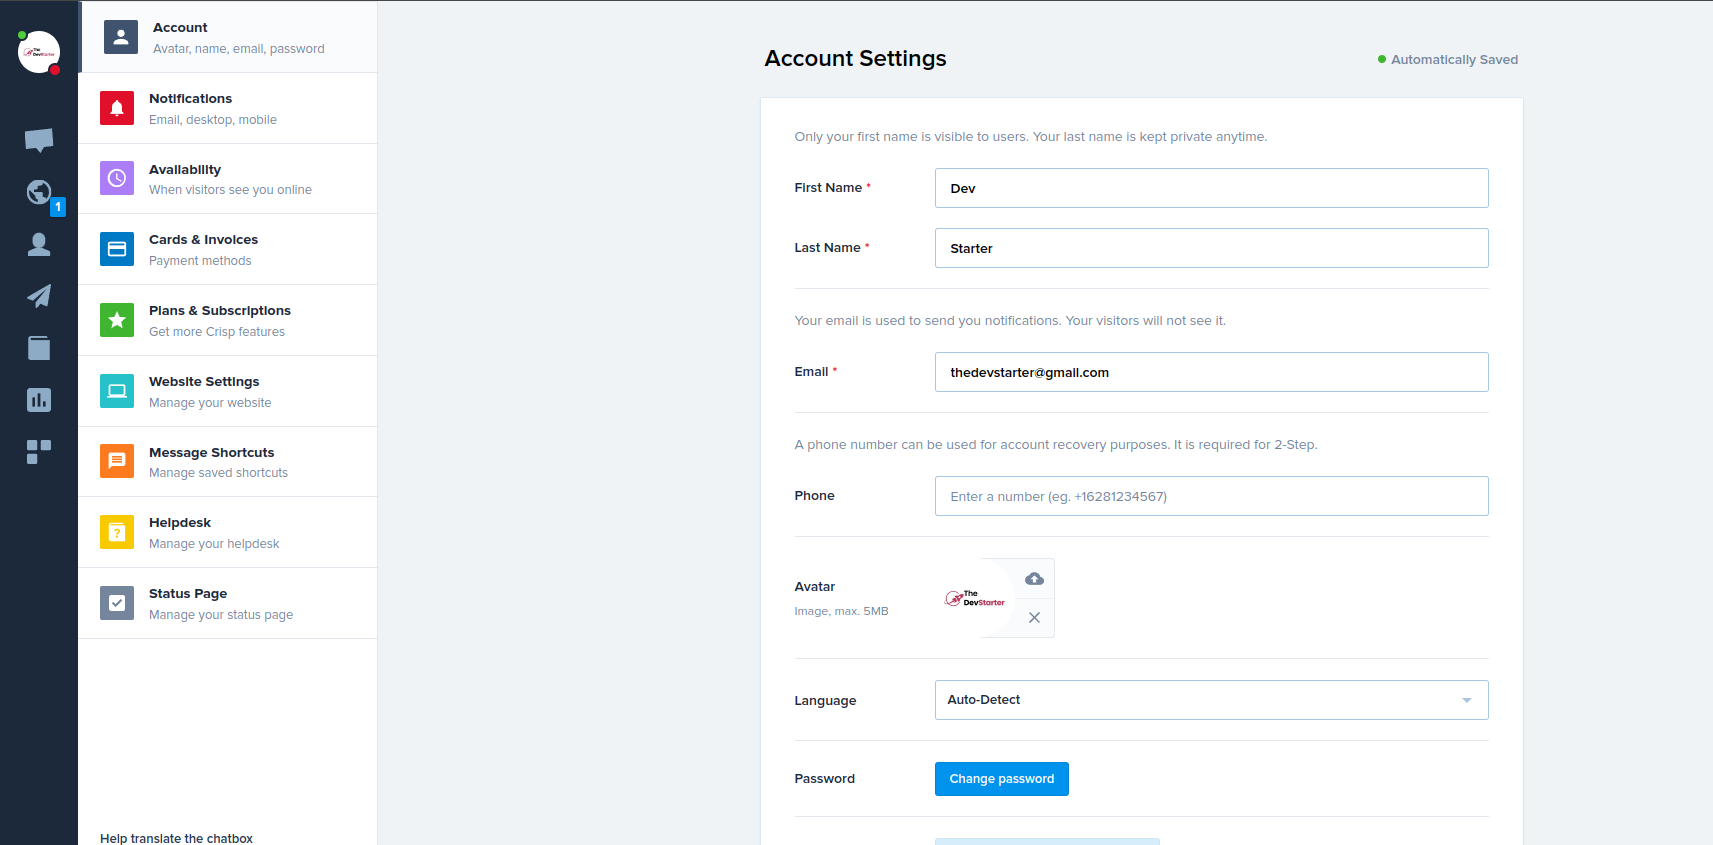Screen dimensions: 1713x845
Task: Open the contacts person icon
Action: pos(39,244)
